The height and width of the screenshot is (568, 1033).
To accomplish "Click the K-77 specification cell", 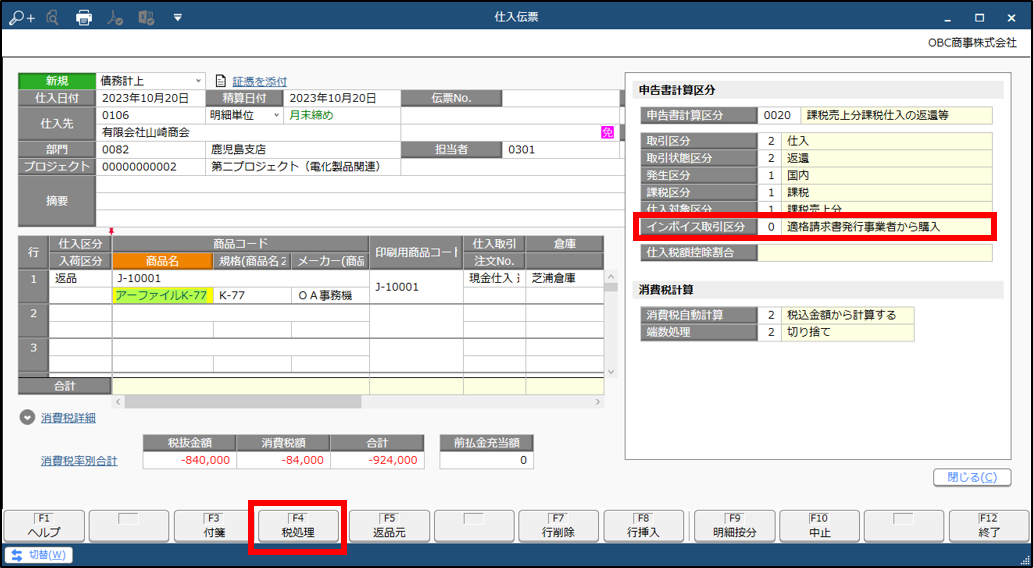I will (x=252, y=295).
